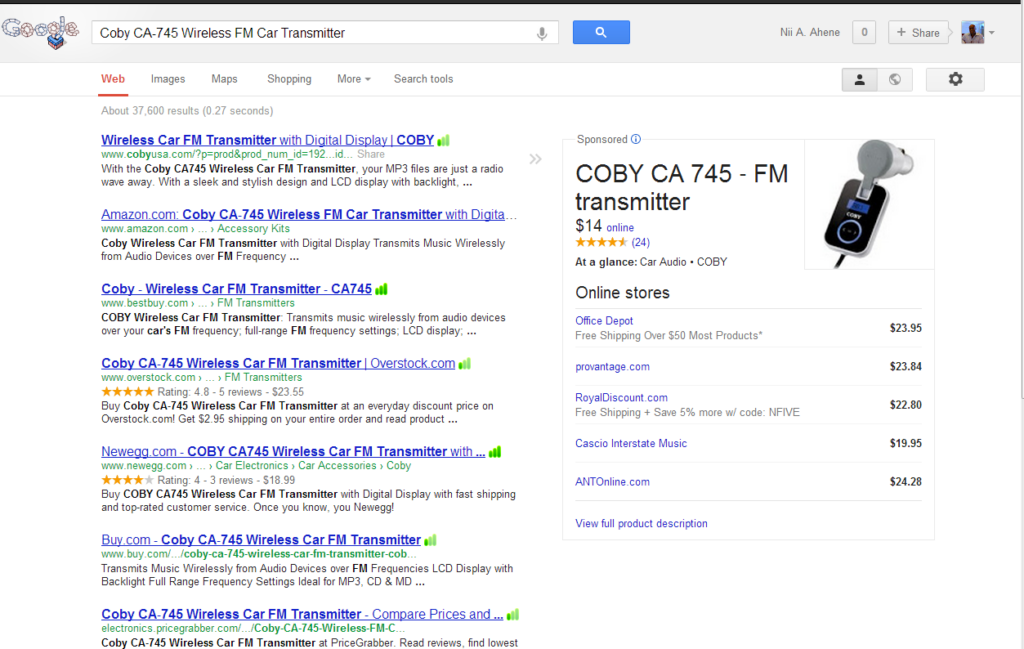Screen dimensions: 1024x649
Task: Click inside the search query text field
Action: 310,33
